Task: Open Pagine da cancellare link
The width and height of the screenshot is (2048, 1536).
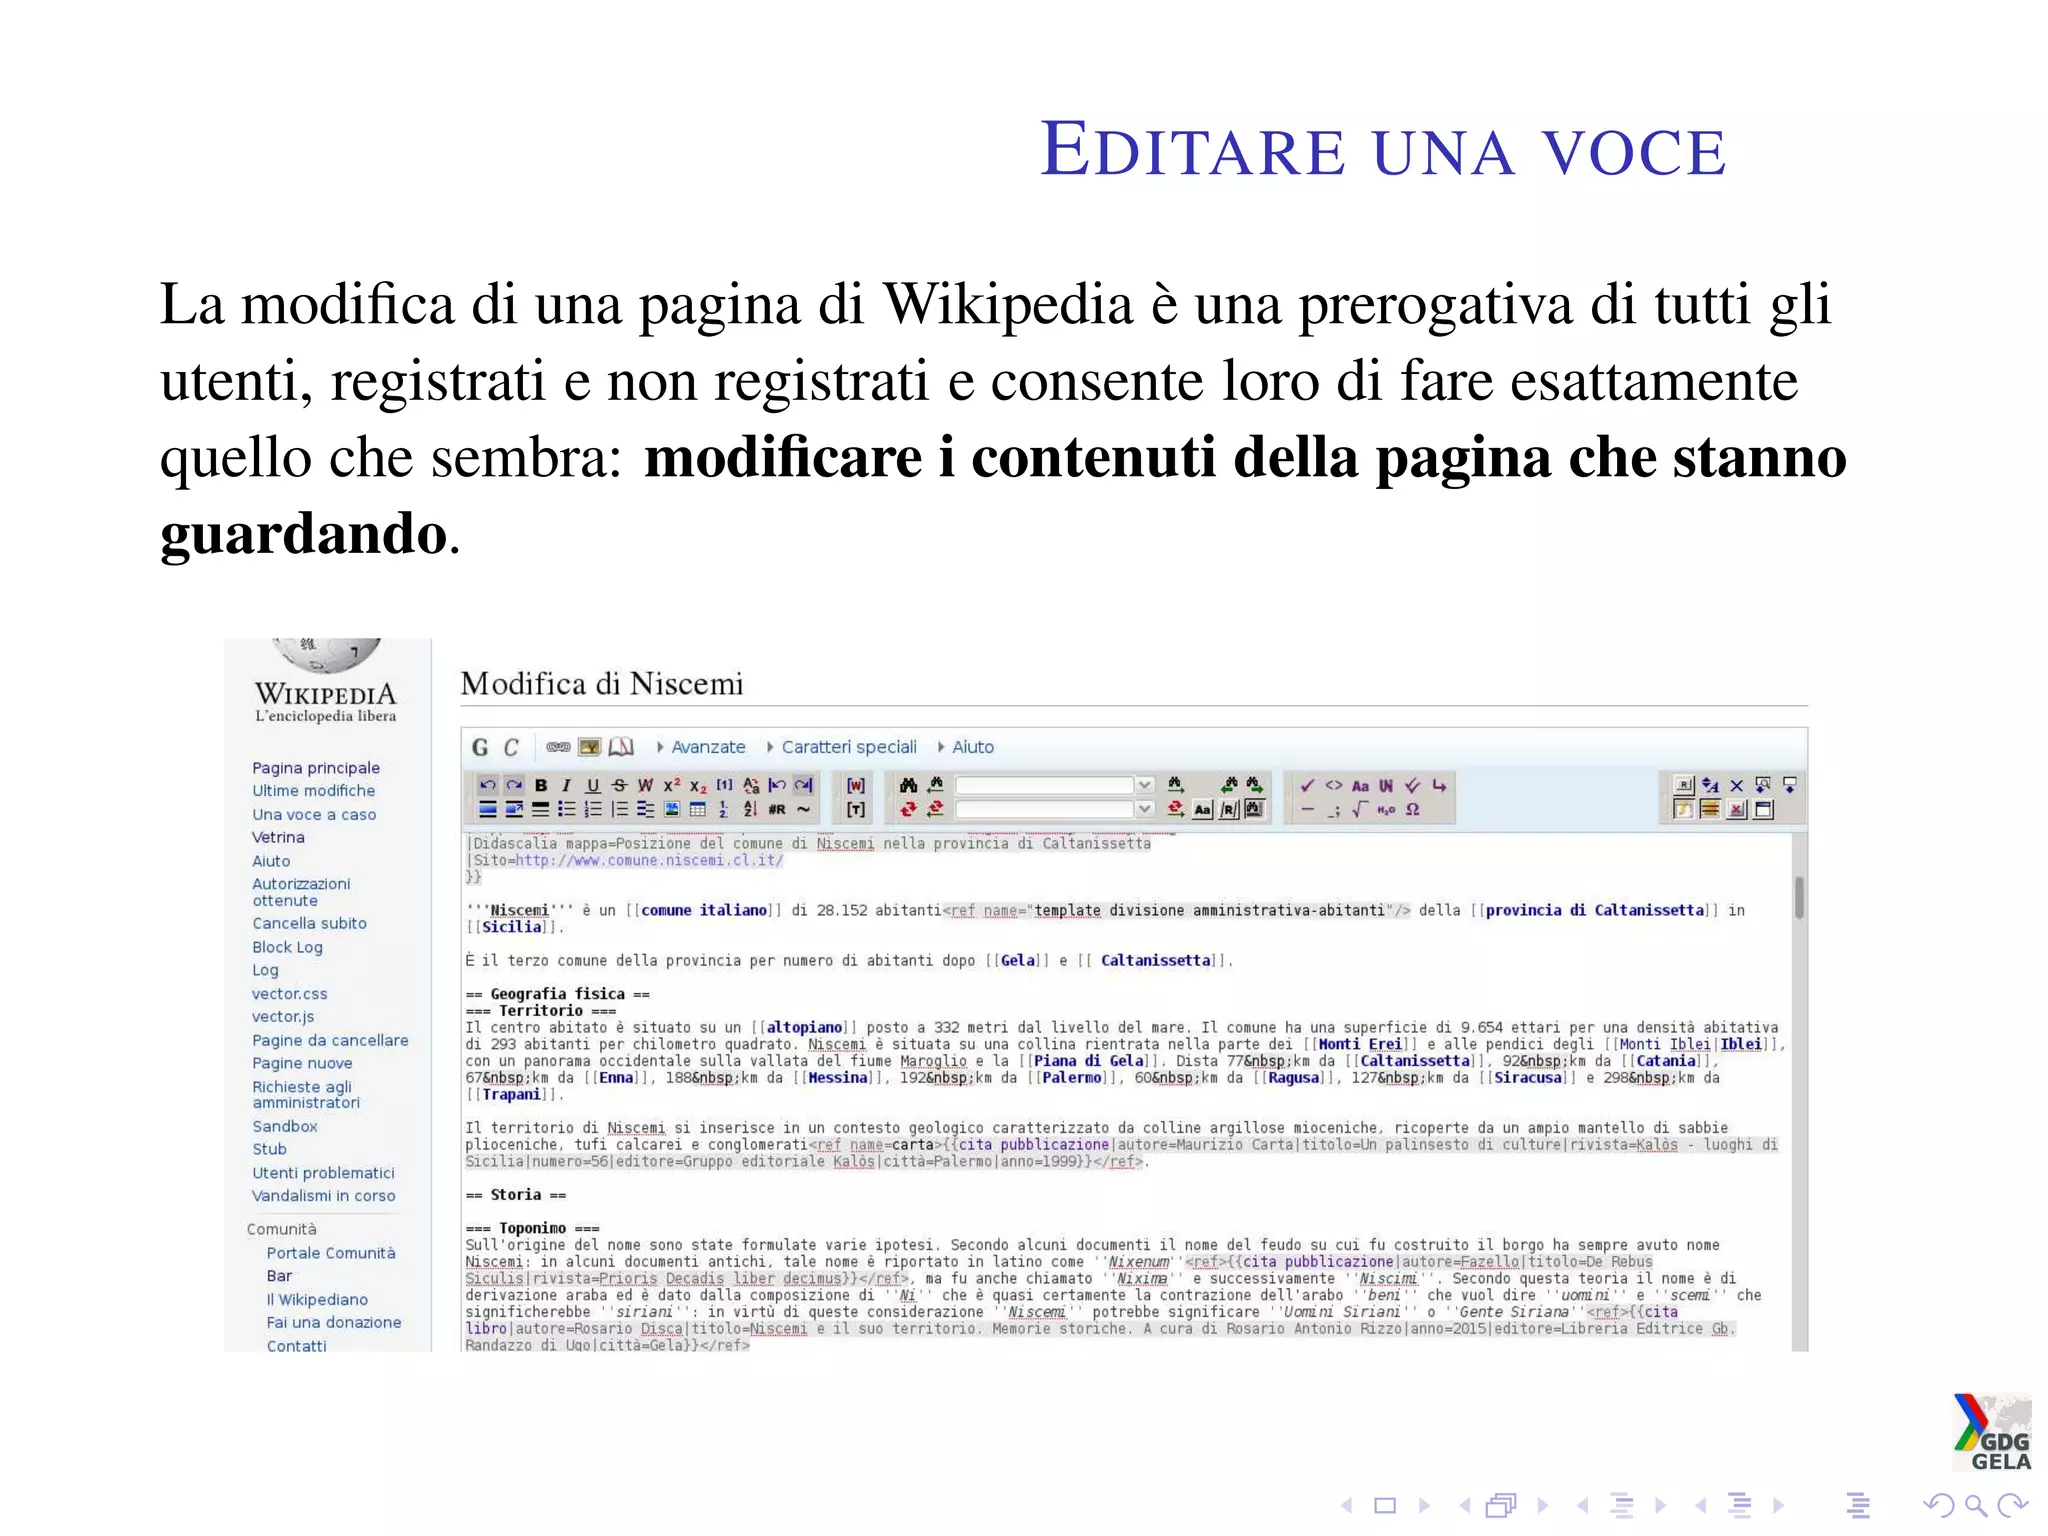Action: pos(330,1040)
